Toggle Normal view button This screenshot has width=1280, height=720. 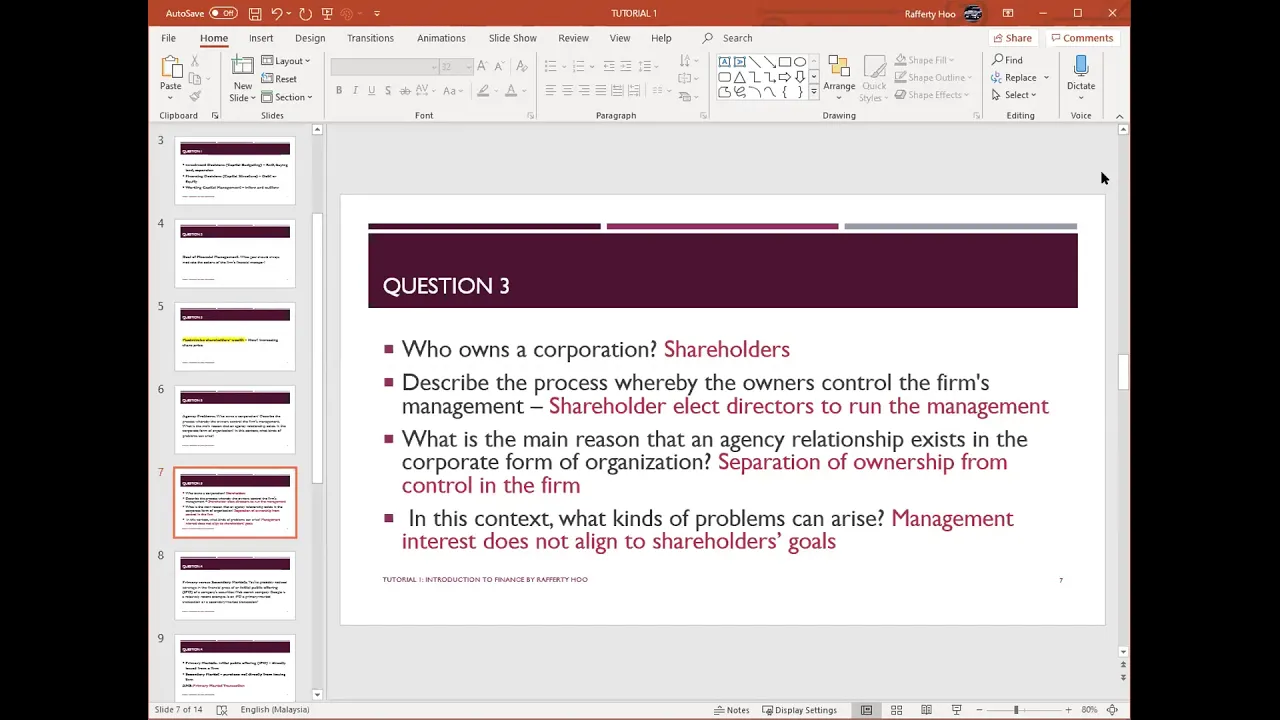point(866,710)
